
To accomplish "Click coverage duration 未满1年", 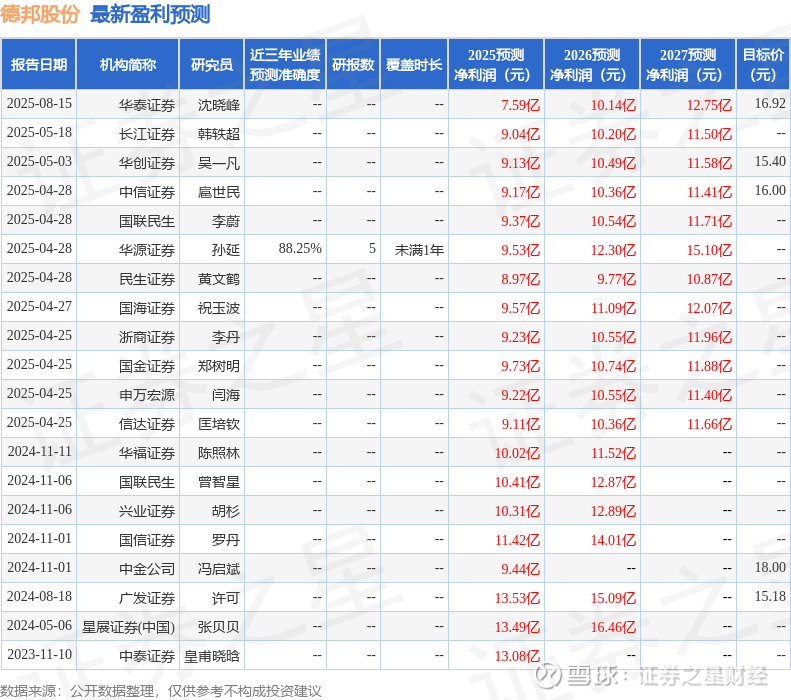I will click(x=419, y=250).
